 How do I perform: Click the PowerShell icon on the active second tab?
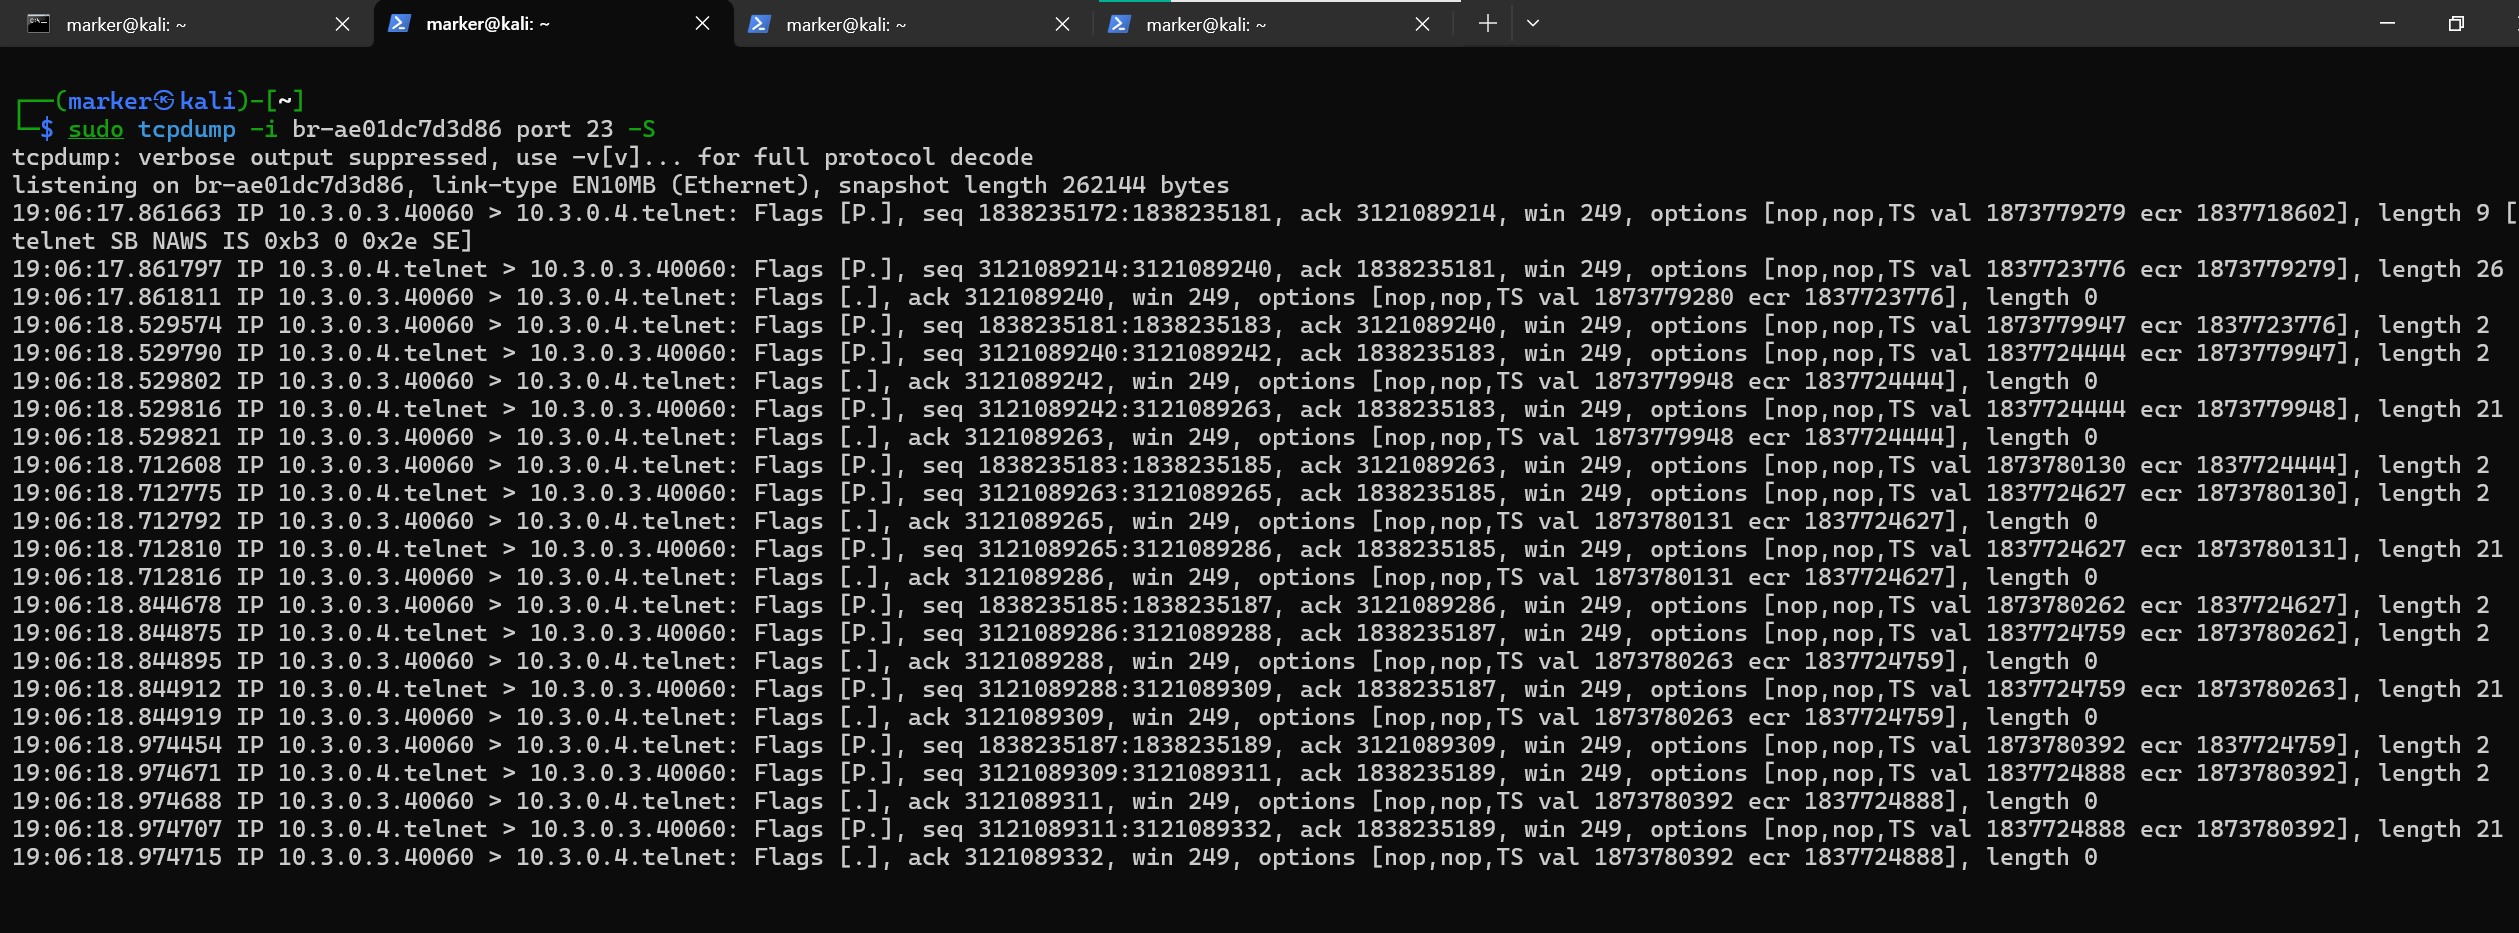(x=399, y=24)
